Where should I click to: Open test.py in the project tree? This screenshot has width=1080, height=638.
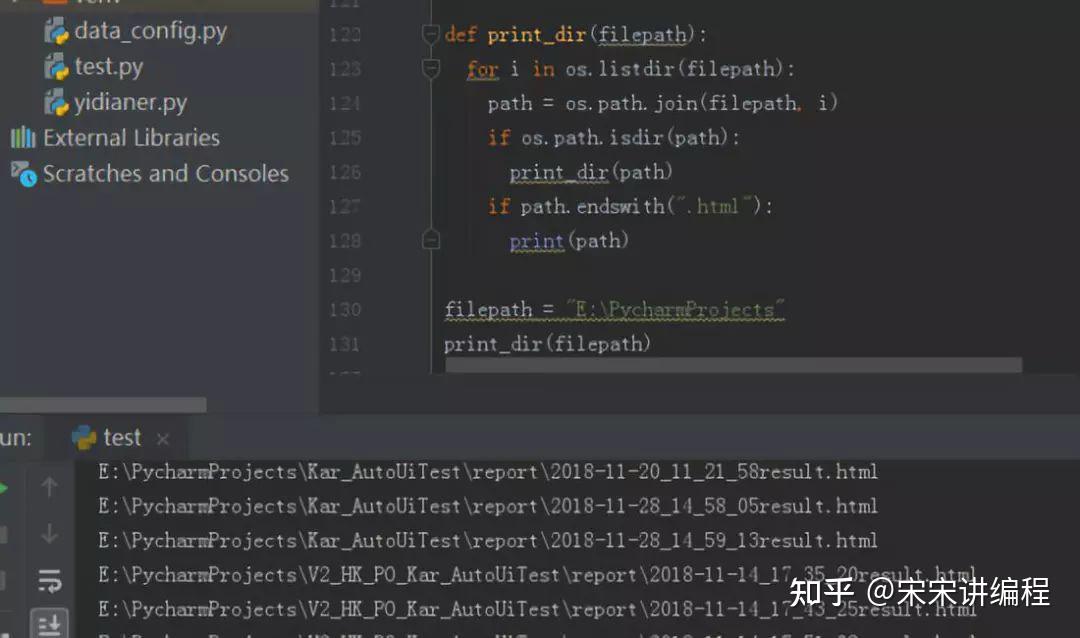click(108, 67)
